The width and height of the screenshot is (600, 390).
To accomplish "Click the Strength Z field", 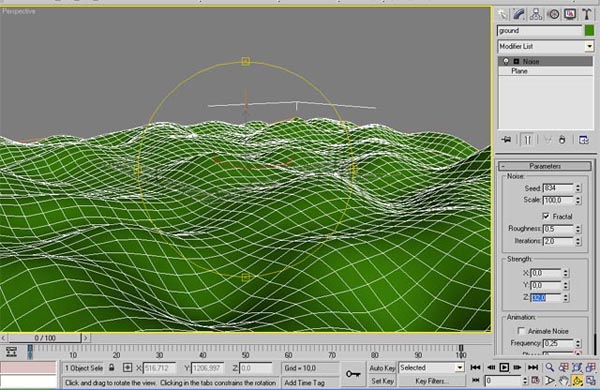I will click(545, 297).
